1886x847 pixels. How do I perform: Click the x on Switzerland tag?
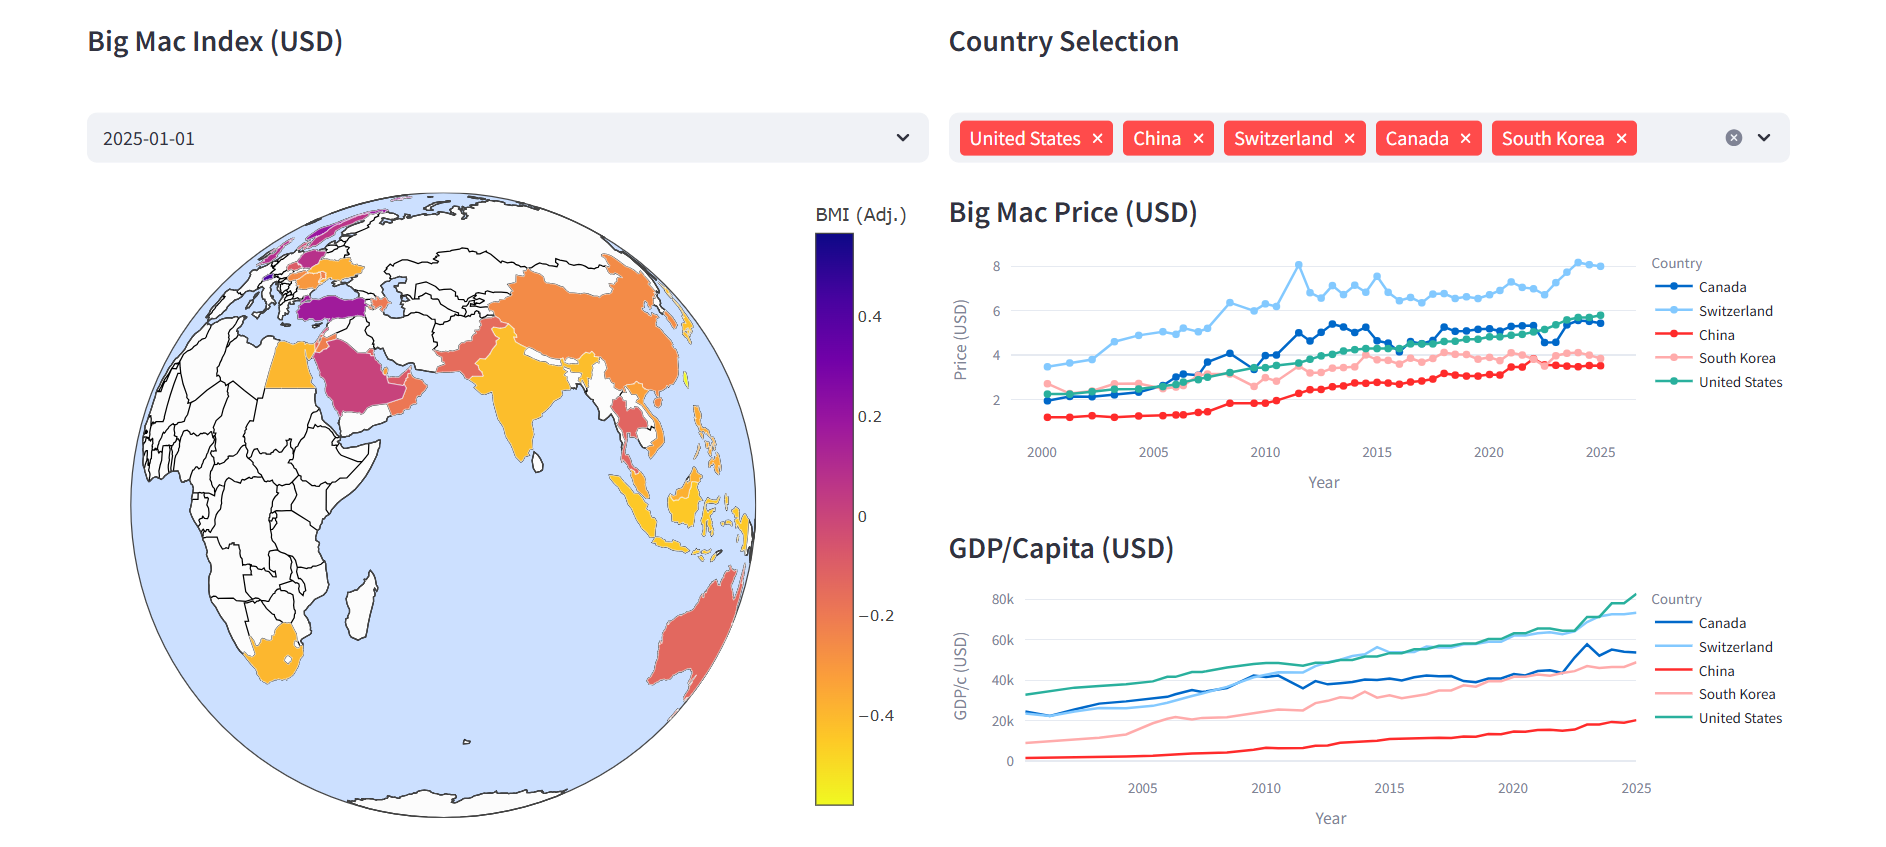tap(1349, 139)
